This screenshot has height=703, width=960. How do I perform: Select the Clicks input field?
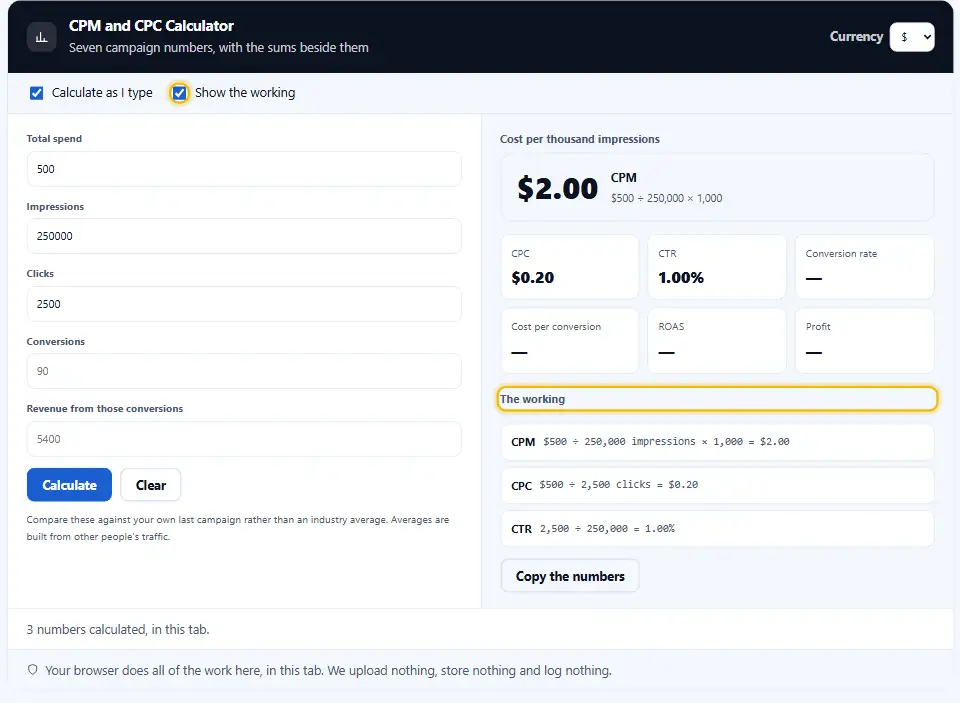[244, 304]
